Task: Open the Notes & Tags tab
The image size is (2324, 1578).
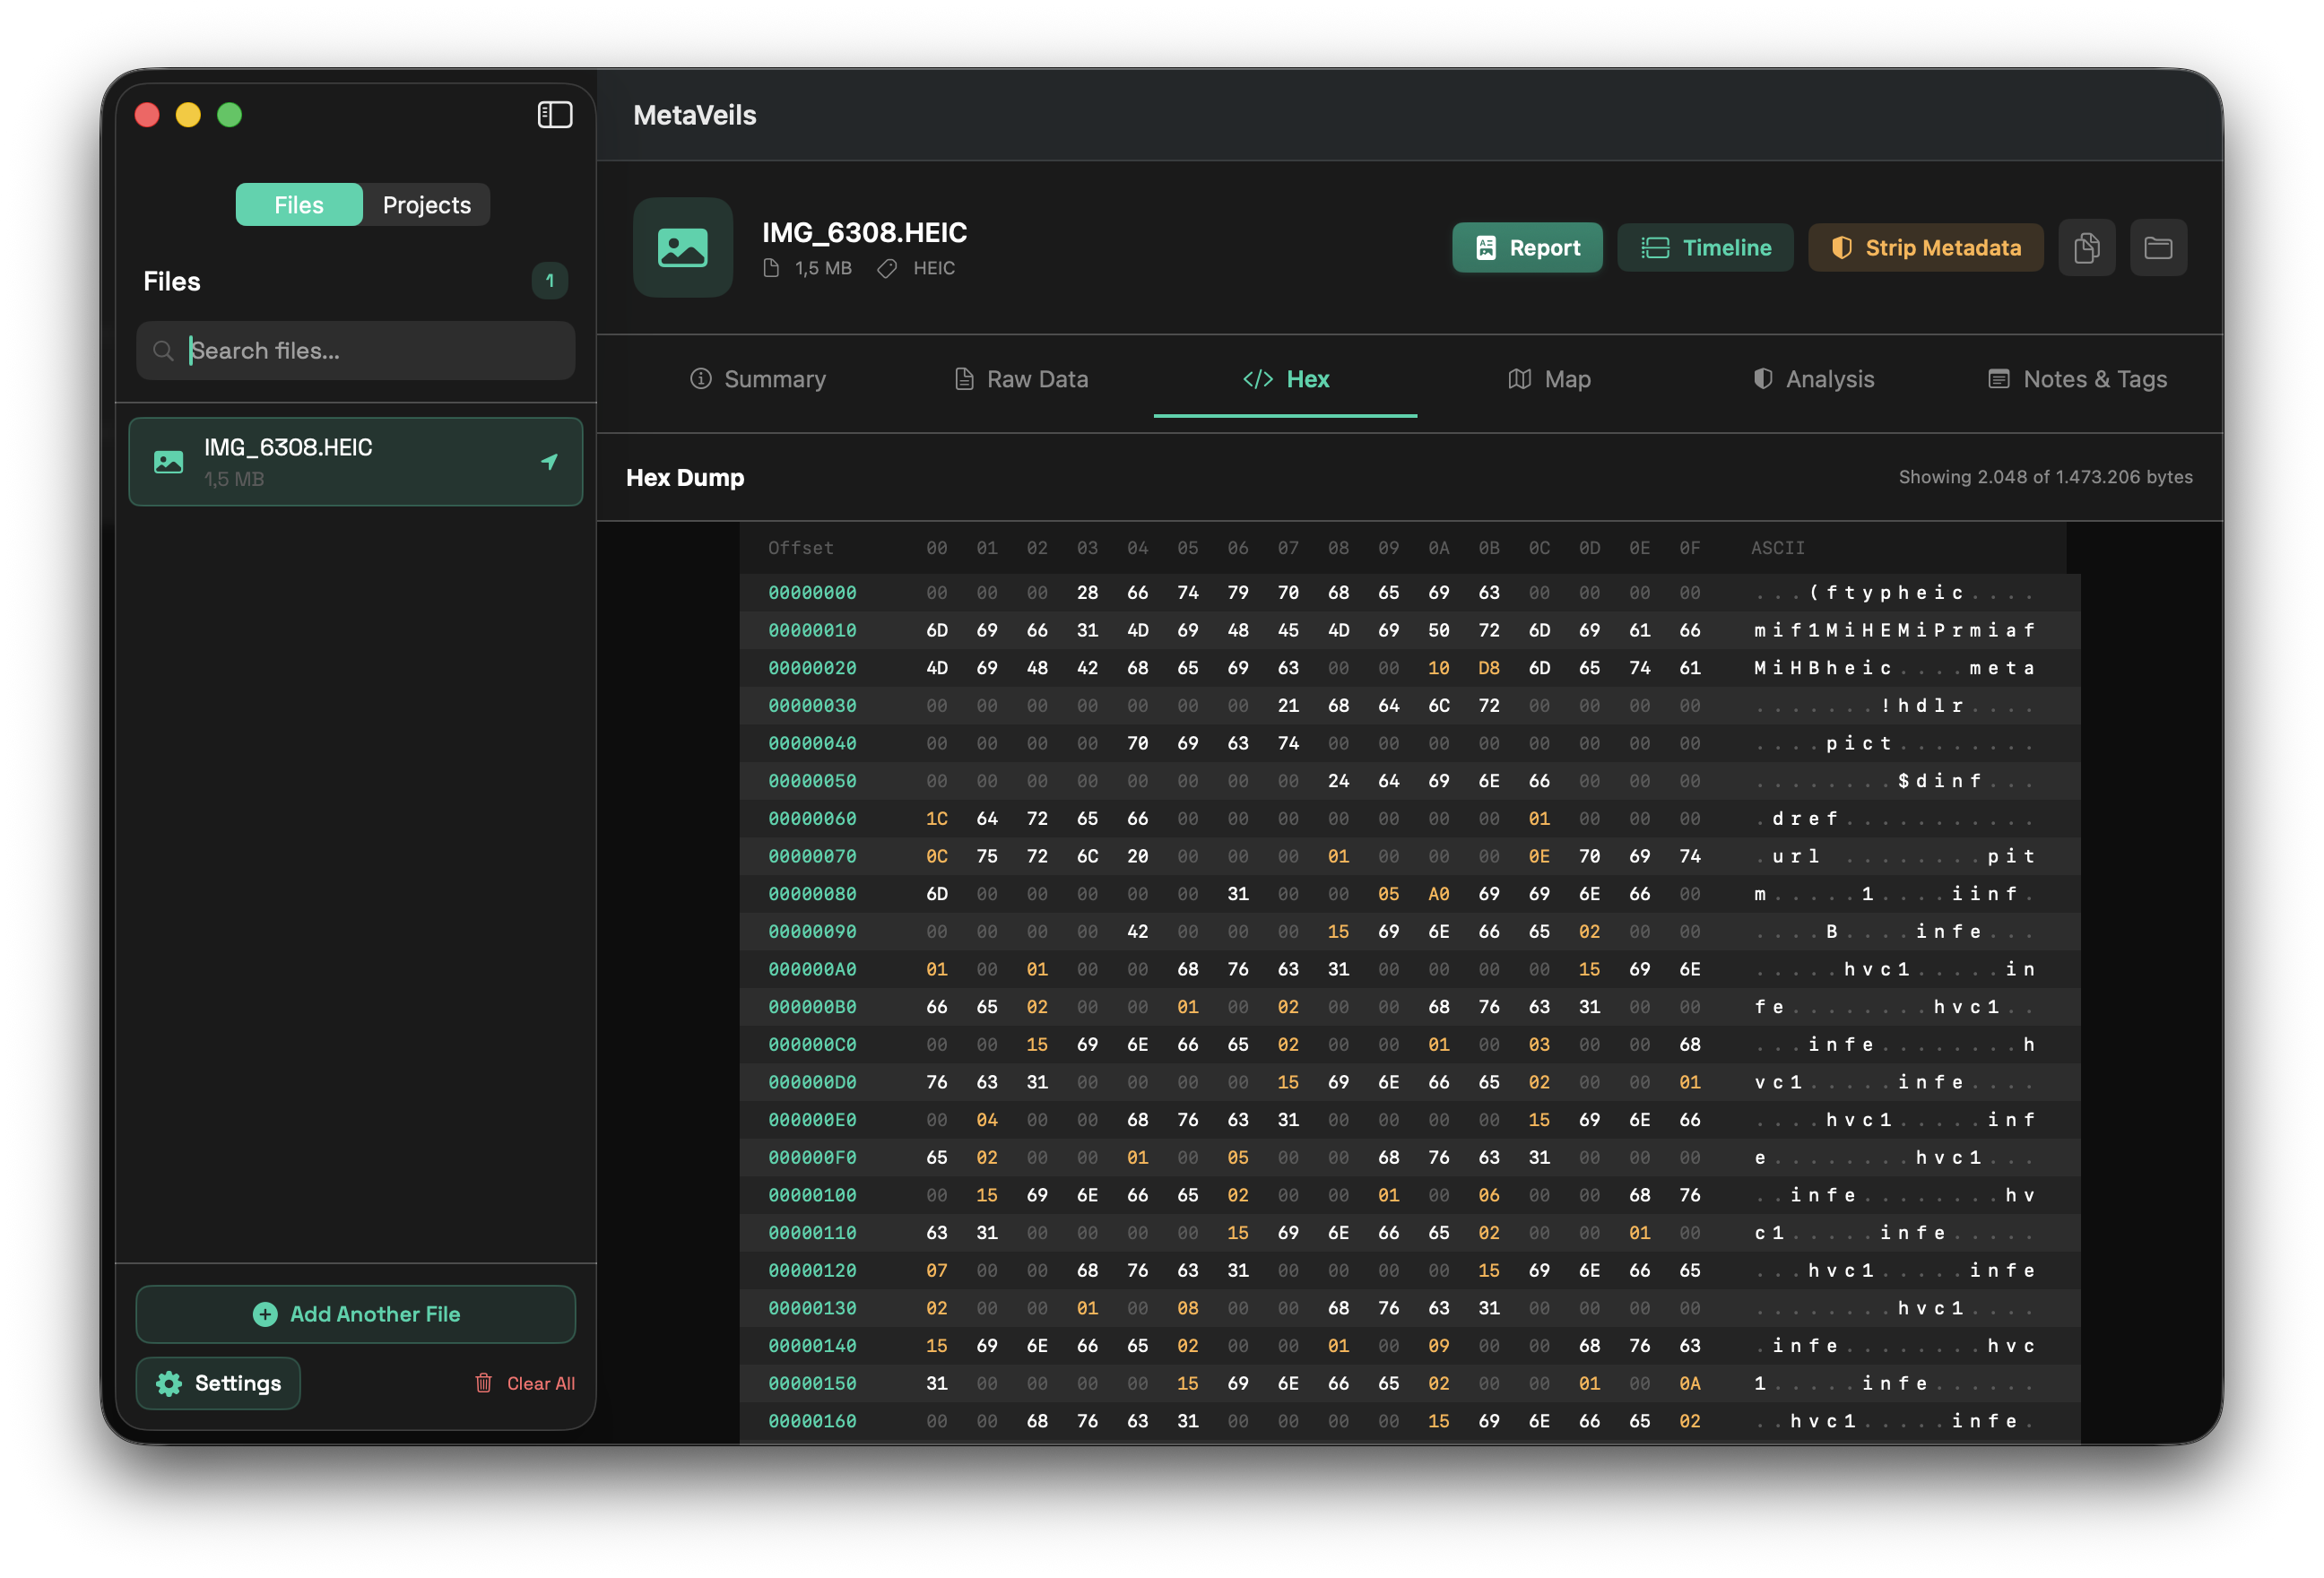Action: (x=2077, y=379)
